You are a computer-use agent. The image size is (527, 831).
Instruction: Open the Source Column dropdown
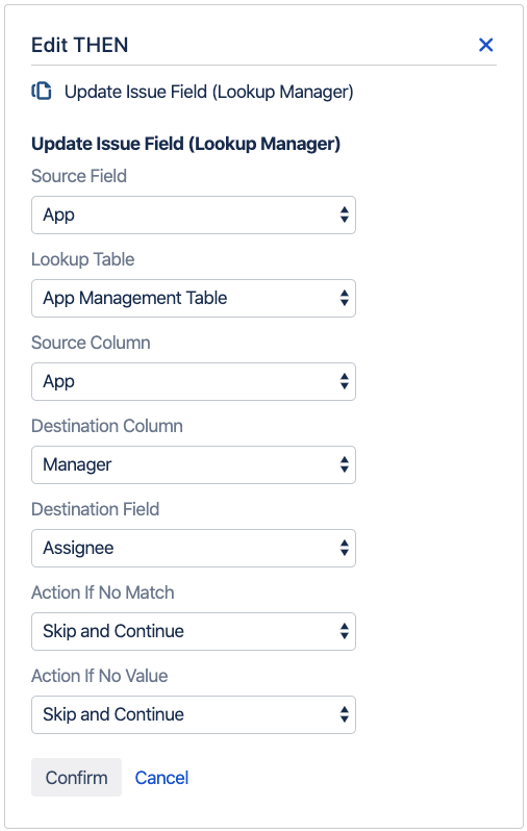[x=194, y=382]
